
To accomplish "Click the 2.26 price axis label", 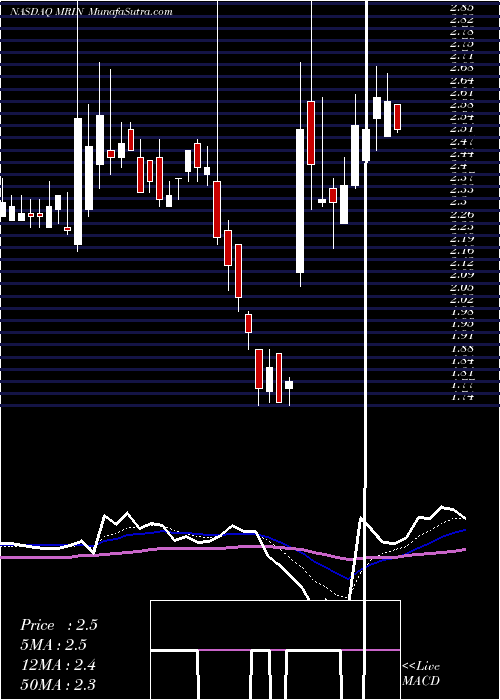I will tap(462, 214).
